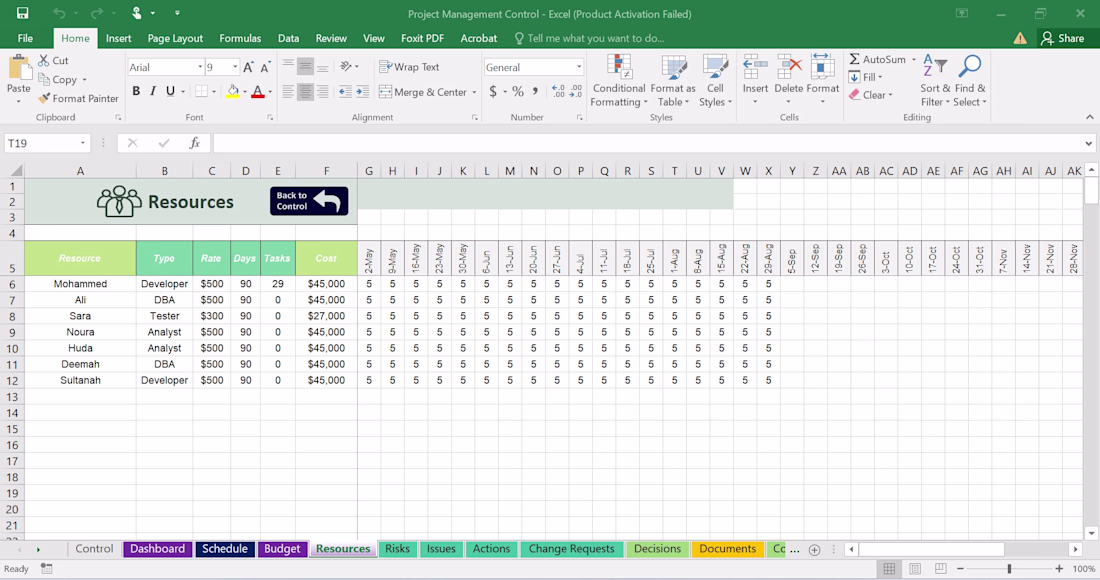The image size is (1100, 580).
Task: Add a new sheet with plus icon
Action: pyautogui.click(x=814, y=550)
